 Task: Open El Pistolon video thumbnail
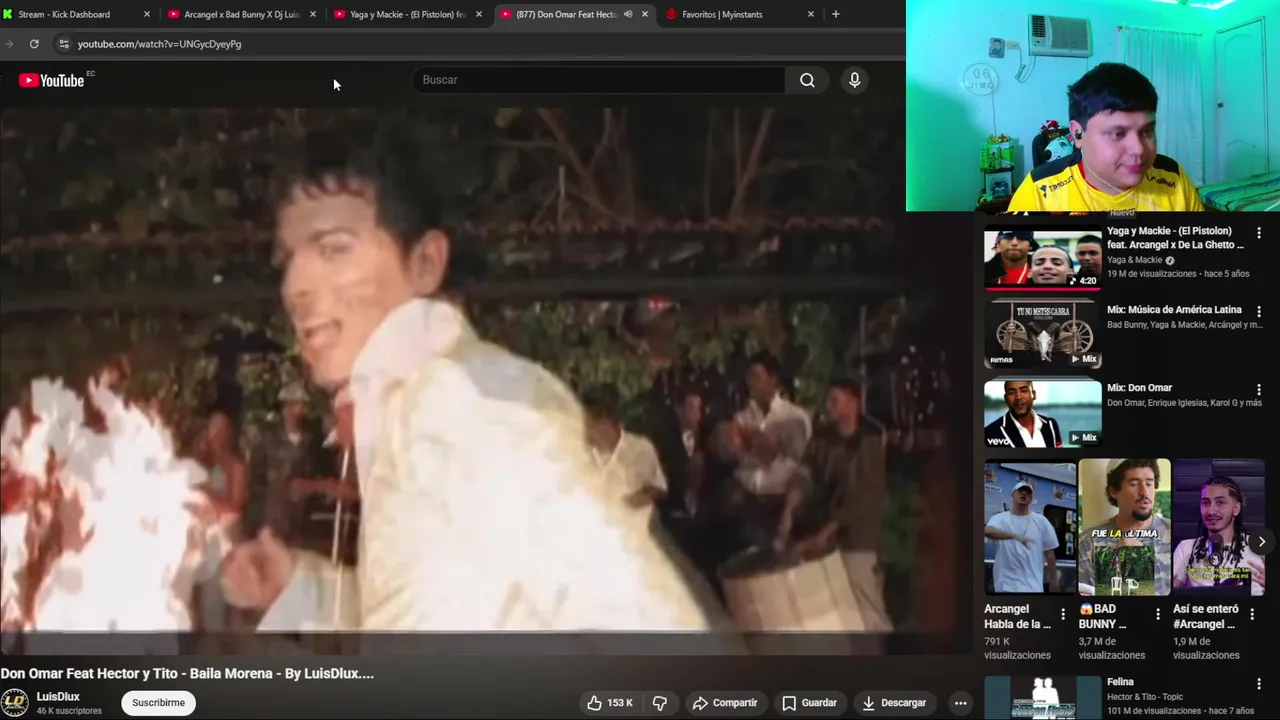[1042, 259]
